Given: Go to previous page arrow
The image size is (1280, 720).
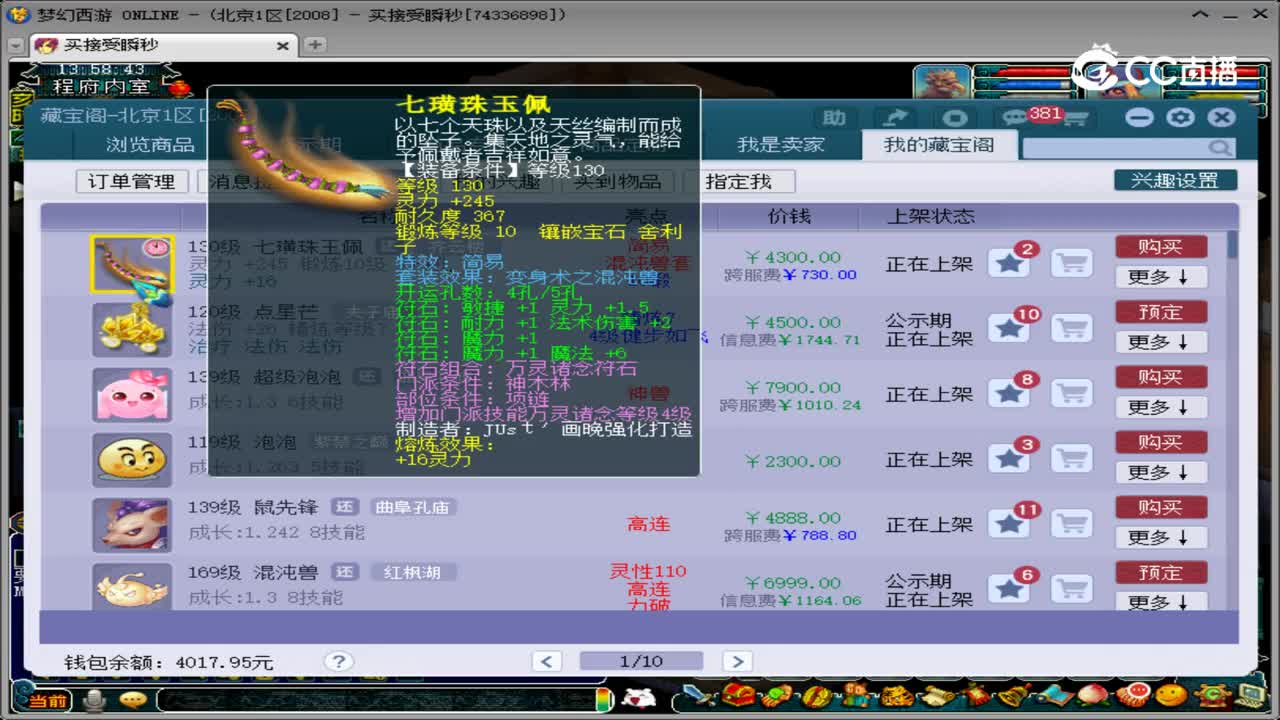Looking at the screenshot, I should [547, 661].
